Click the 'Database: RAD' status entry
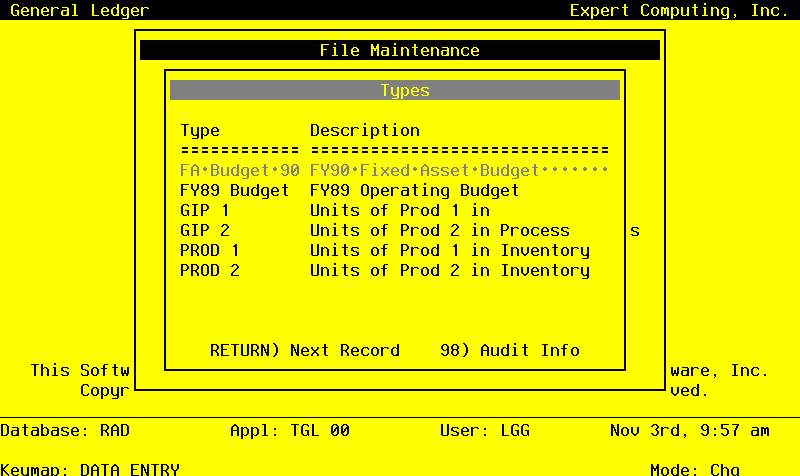Image resolution: width=800 pixels, height=476 pixels. tap(65, 431)
